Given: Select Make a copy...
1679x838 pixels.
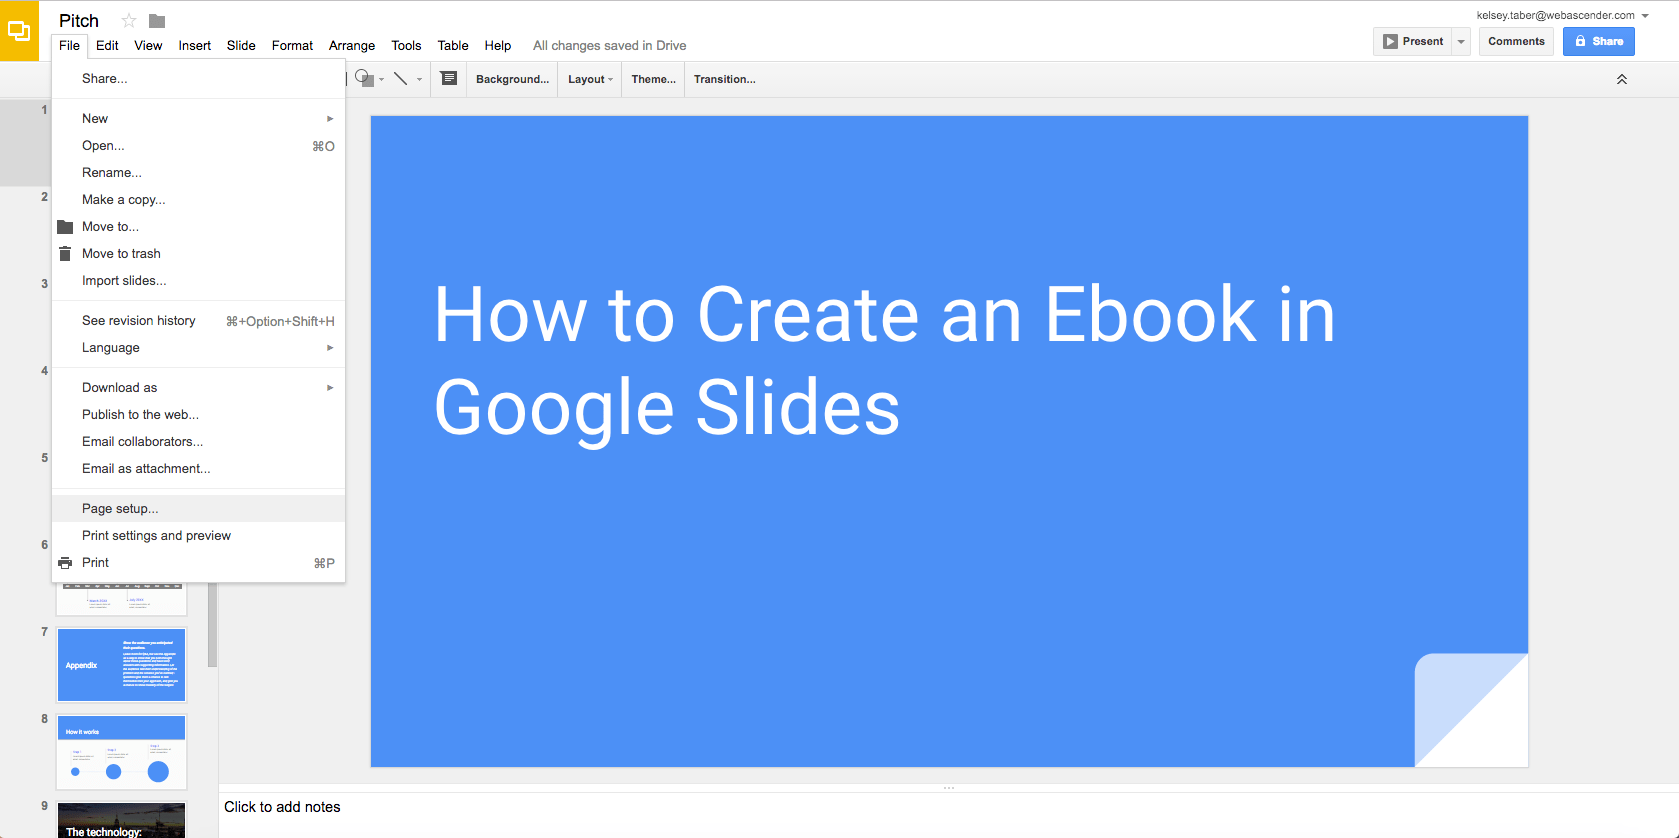Looking at the screenshot, I should coord(198,200).
